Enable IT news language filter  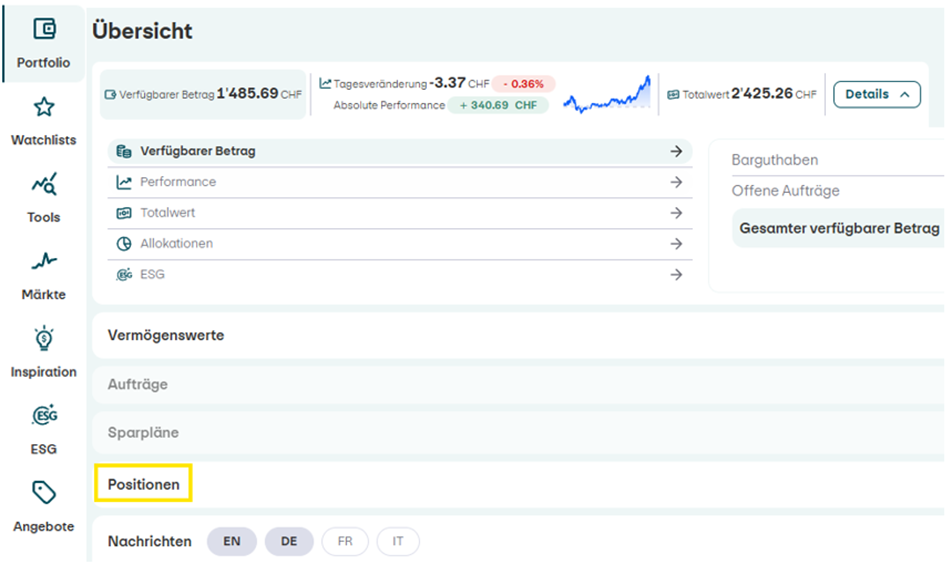coord(398,541)
